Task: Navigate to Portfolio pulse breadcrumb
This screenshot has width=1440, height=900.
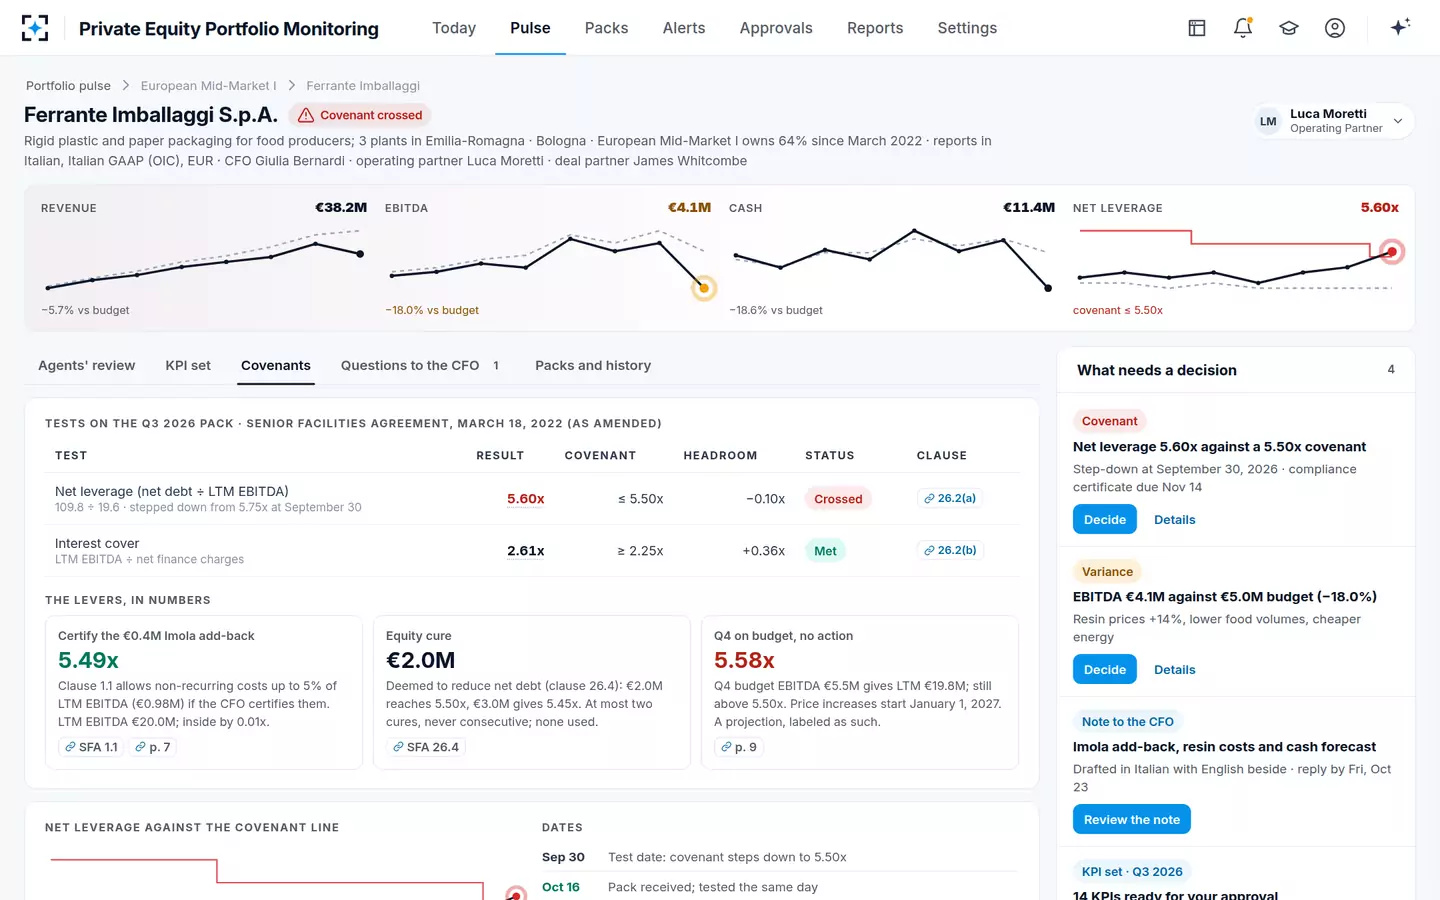Action: pos(68,86)
